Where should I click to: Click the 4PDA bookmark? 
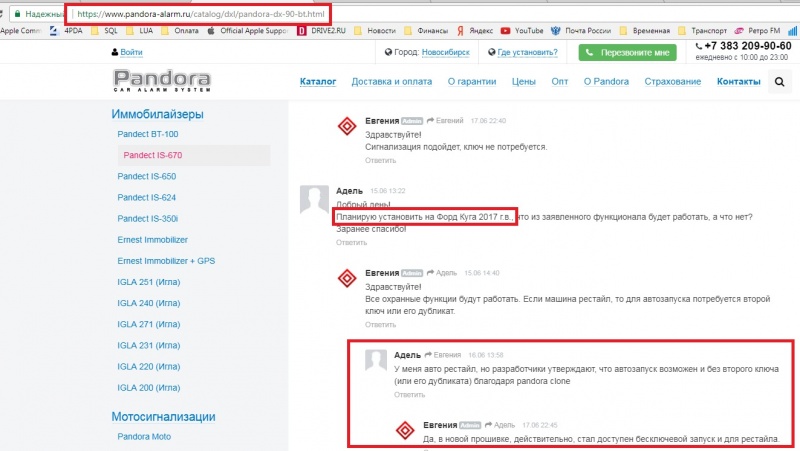66,31
